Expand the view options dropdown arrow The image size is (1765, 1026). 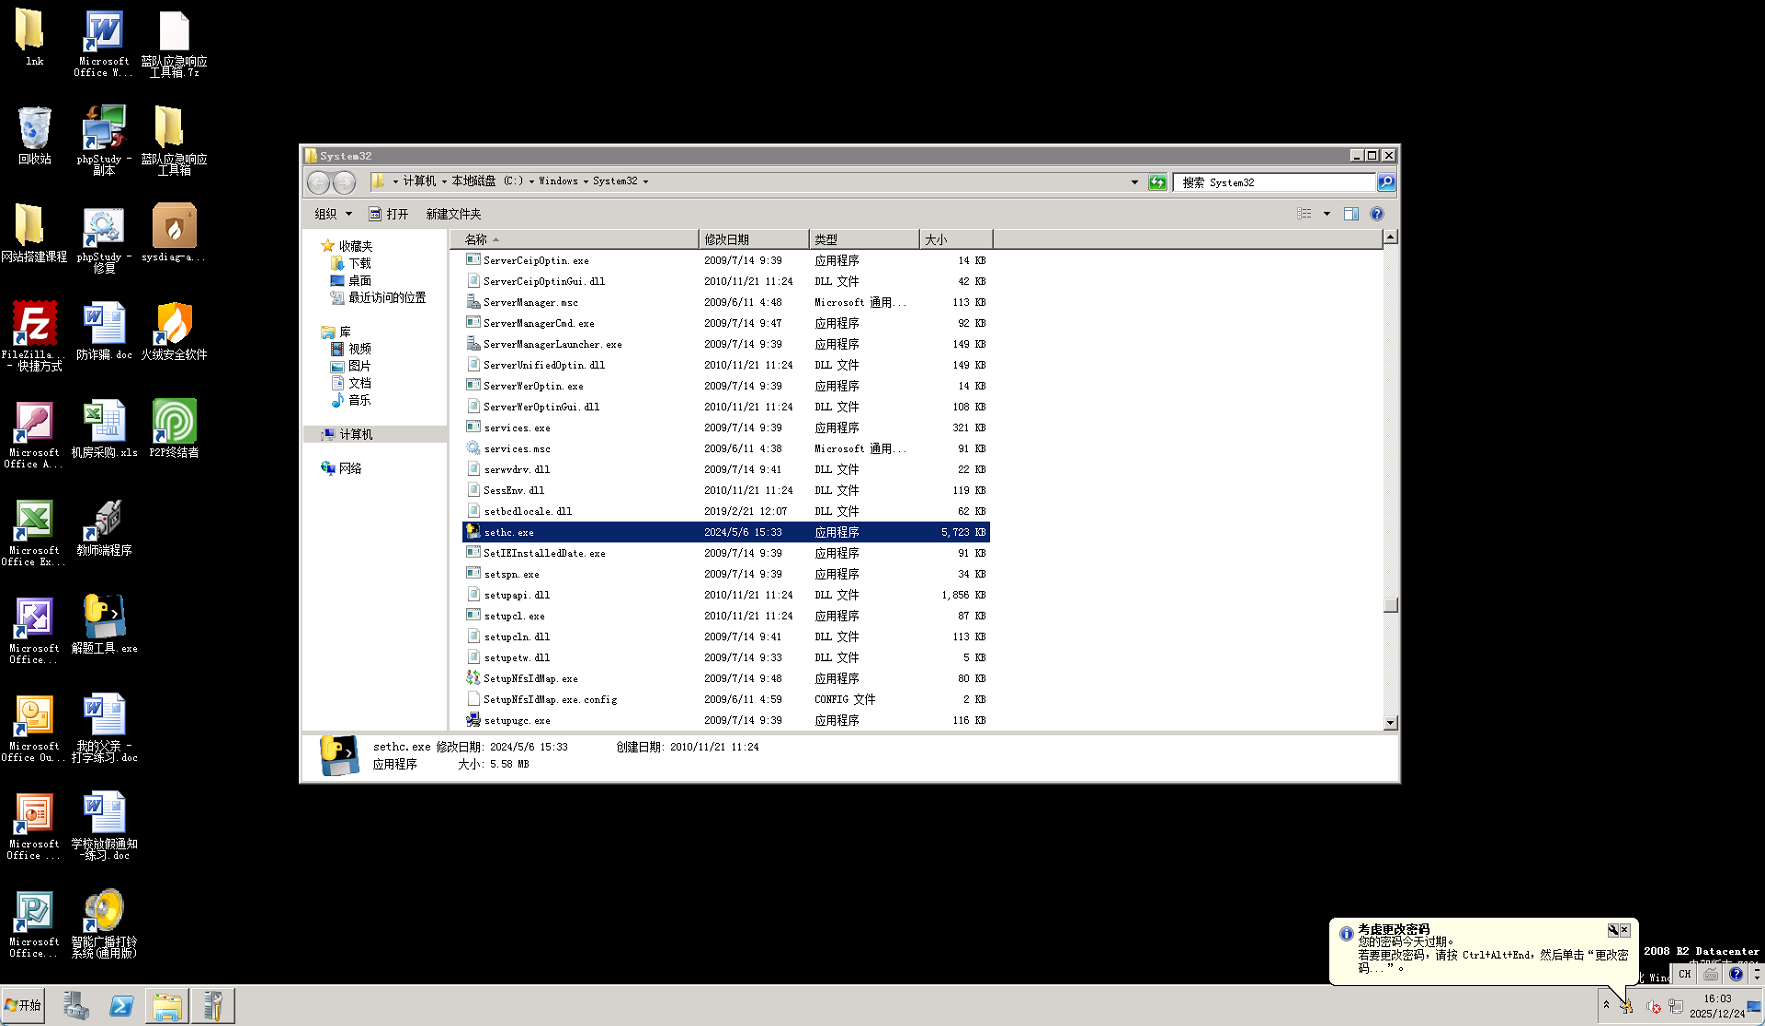pos(1327,214)
